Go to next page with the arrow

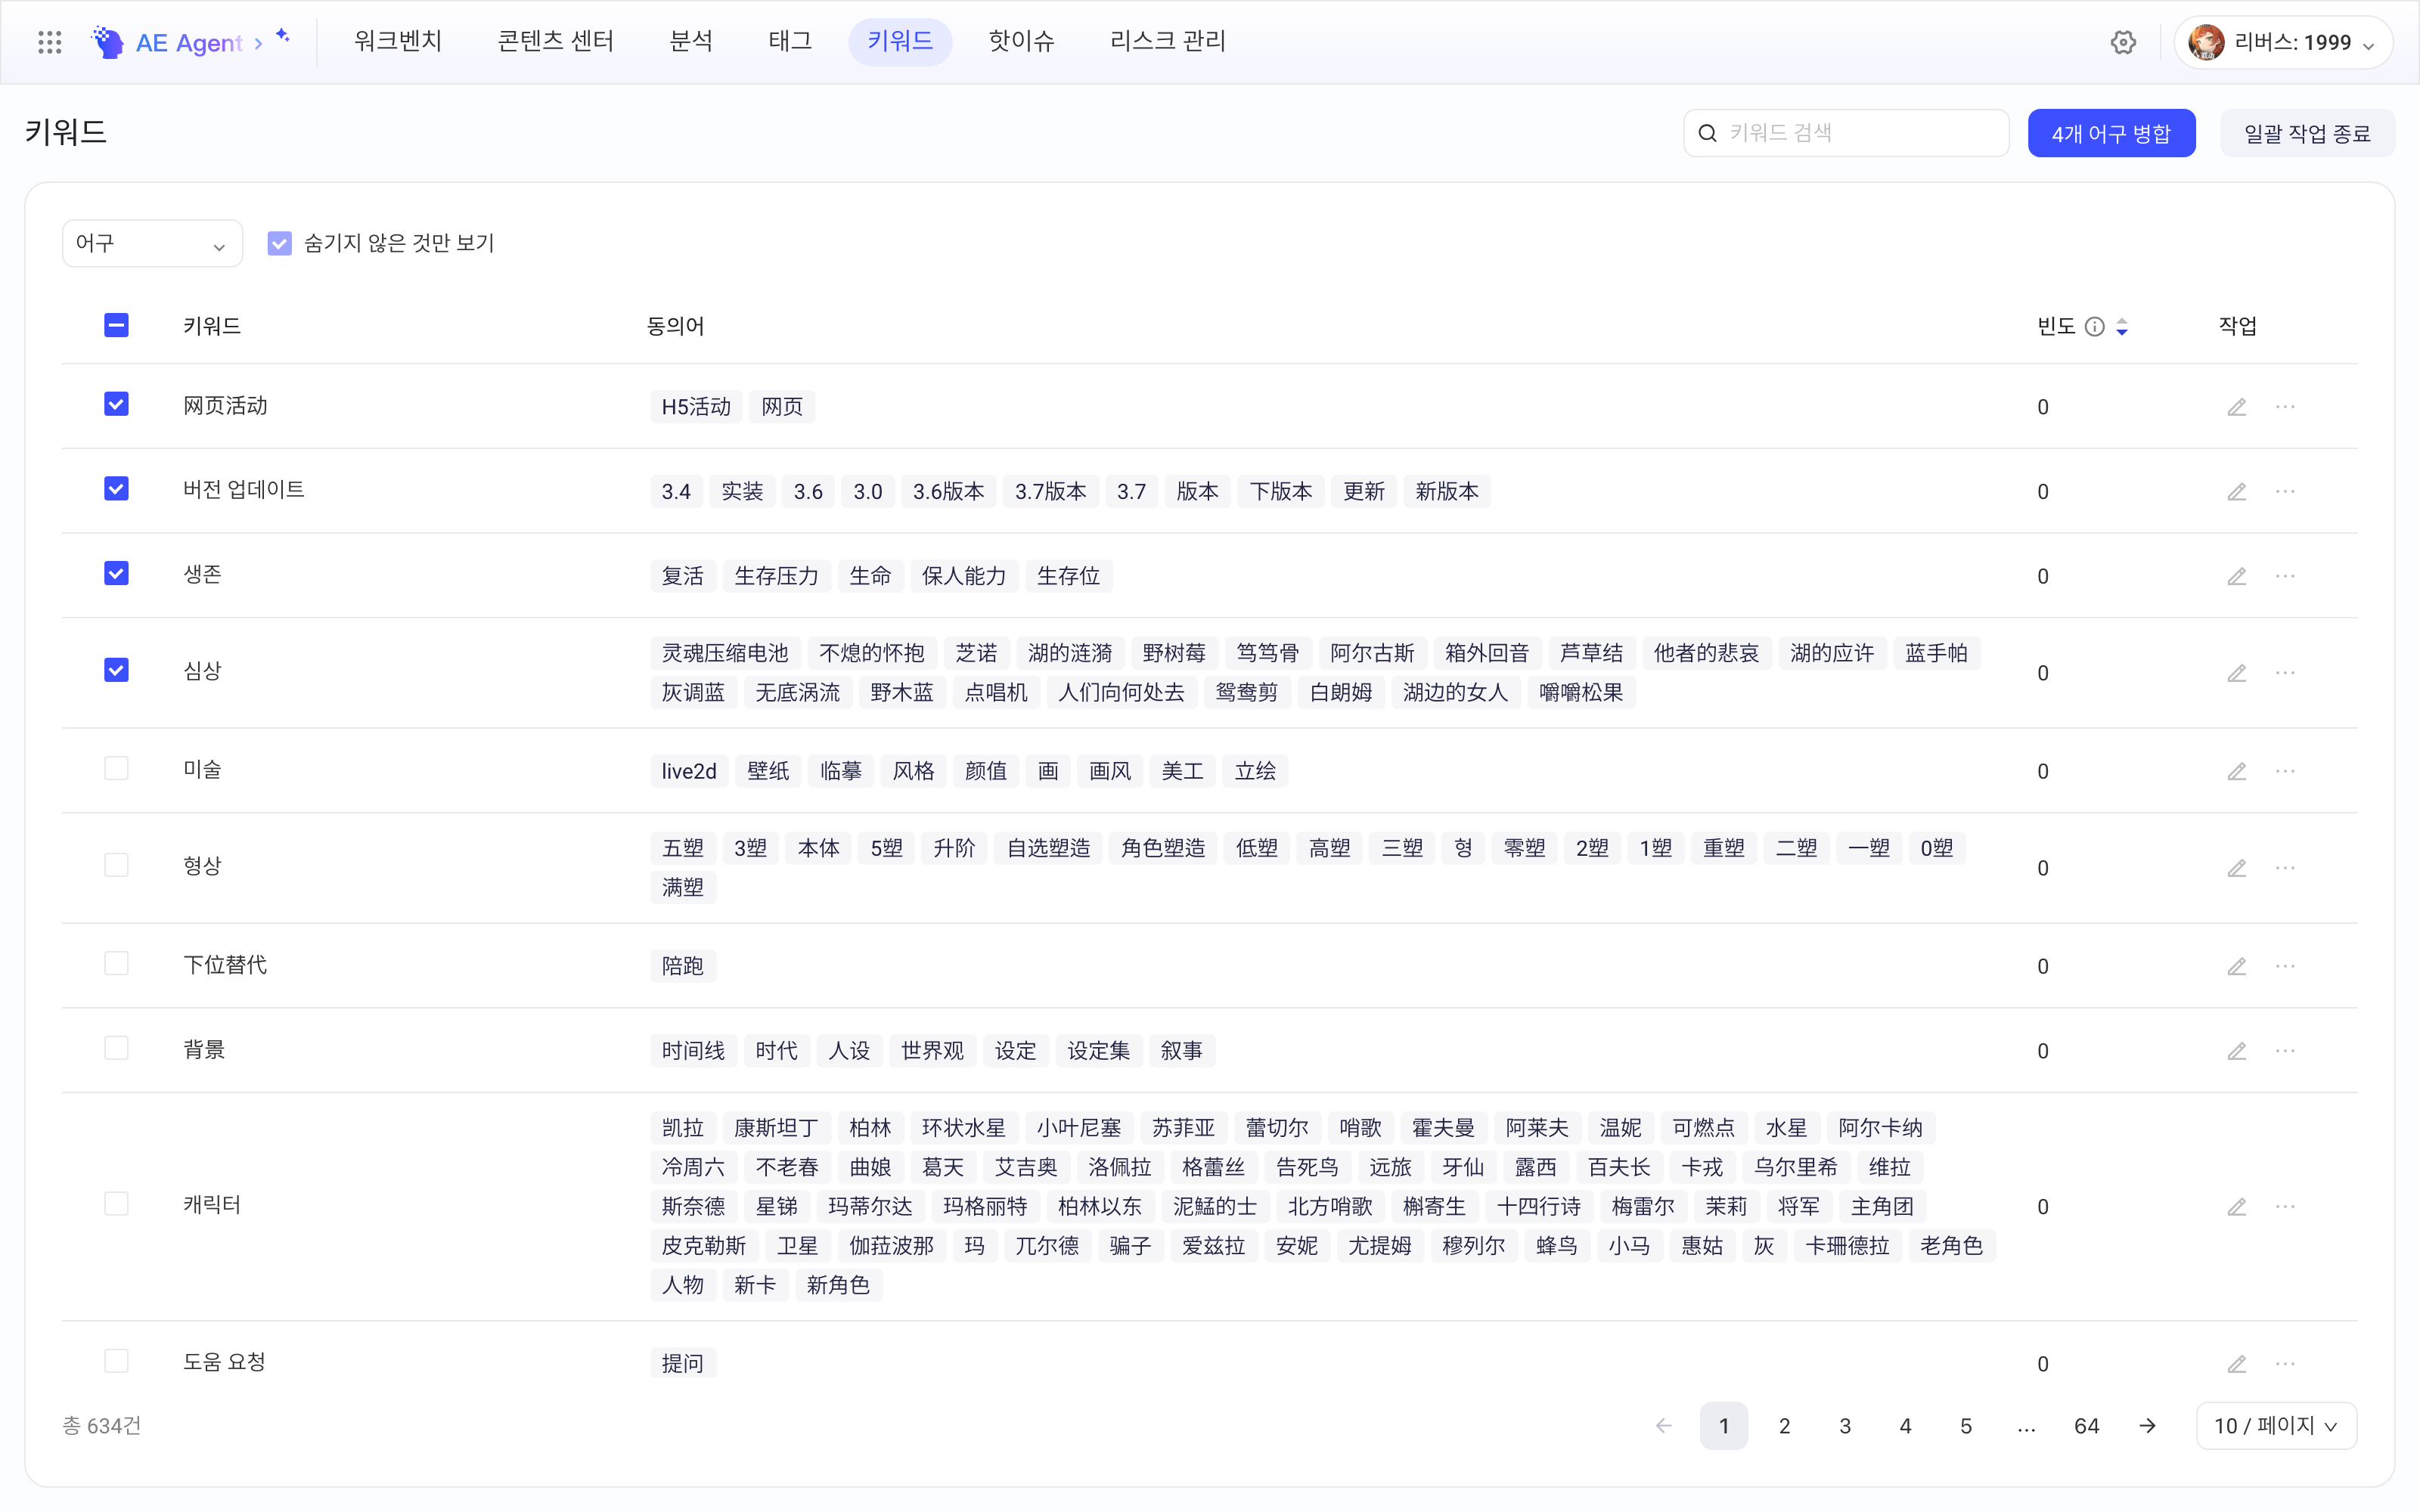coord(2147,1426)
